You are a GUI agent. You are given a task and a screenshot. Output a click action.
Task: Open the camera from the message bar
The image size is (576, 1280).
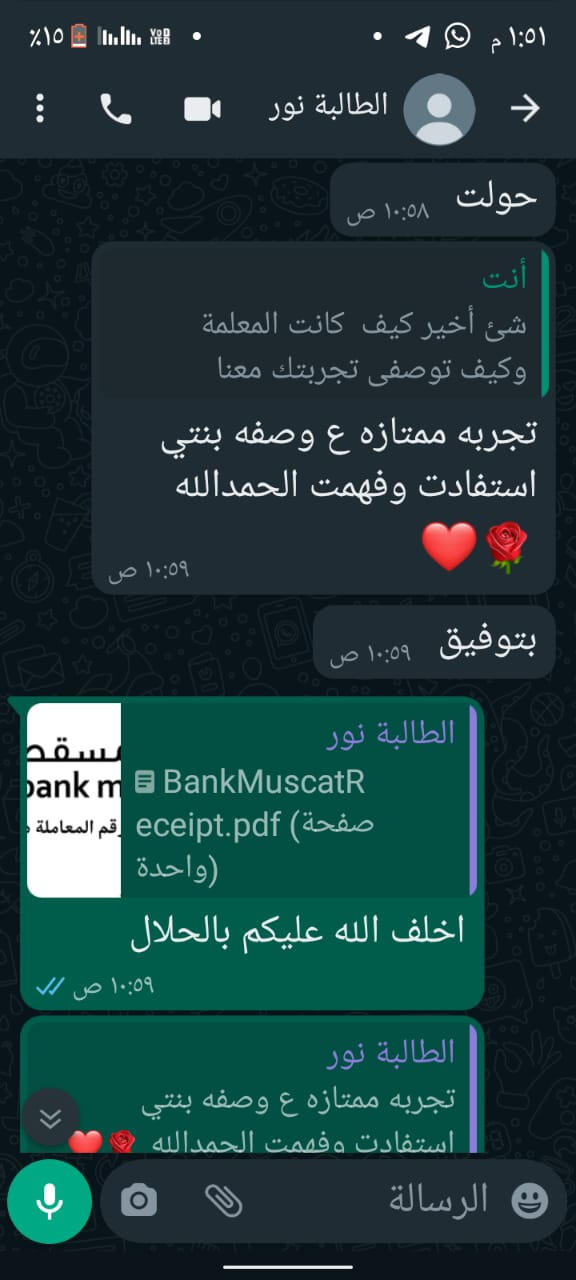tap(140, 1201)
